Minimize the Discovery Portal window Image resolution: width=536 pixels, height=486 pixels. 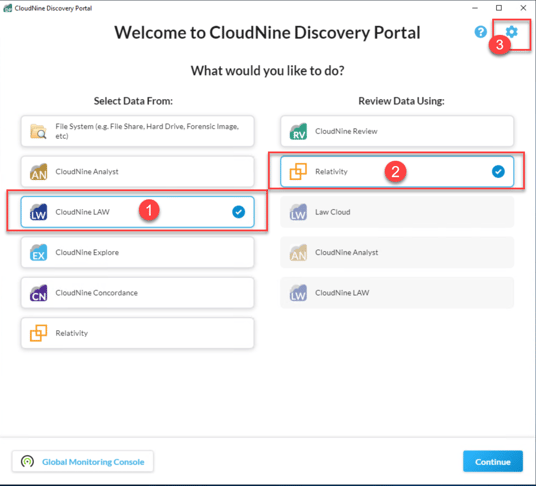coord(475,8)
